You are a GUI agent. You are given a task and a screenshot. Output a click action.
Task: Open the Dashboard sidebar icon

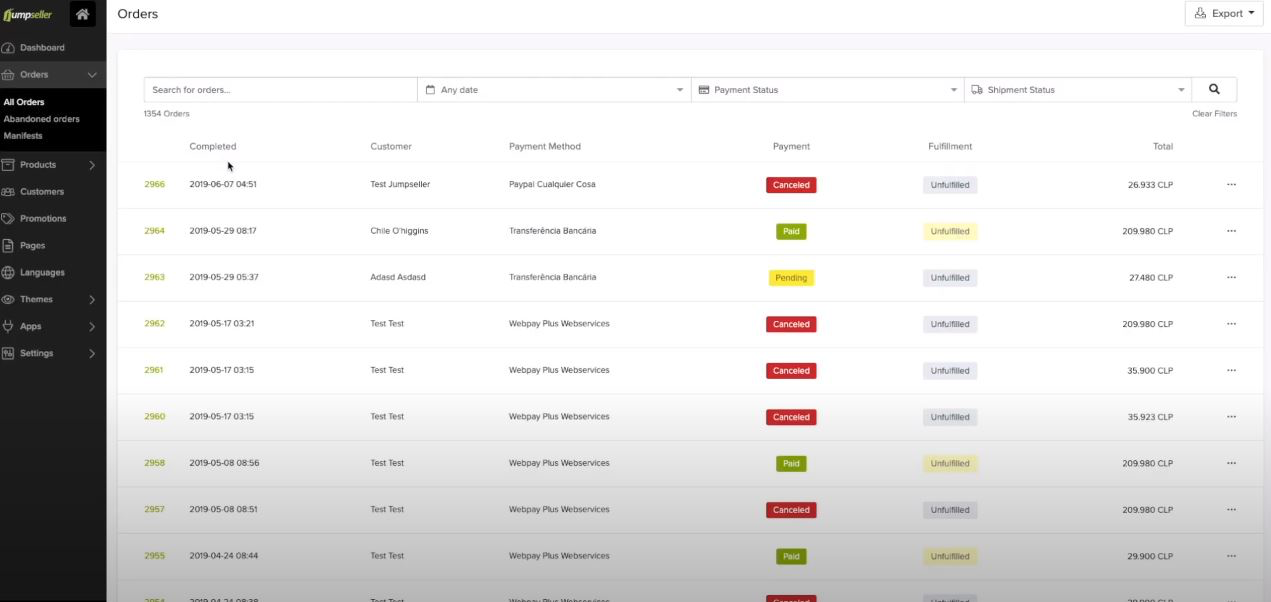[x=9, y=48]
